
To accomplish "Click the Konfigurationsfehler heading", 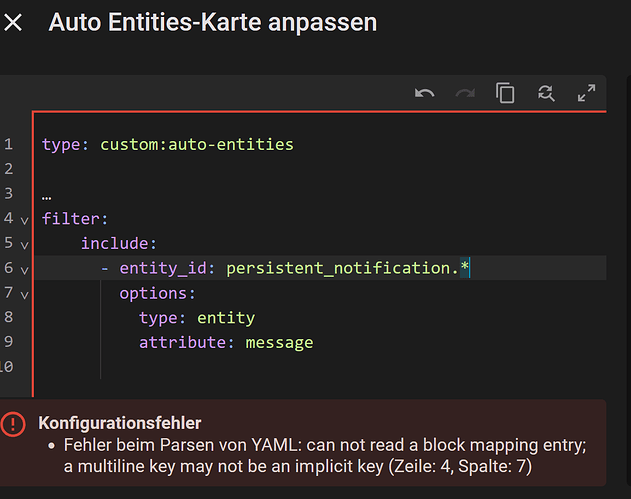I will (120, 423).
